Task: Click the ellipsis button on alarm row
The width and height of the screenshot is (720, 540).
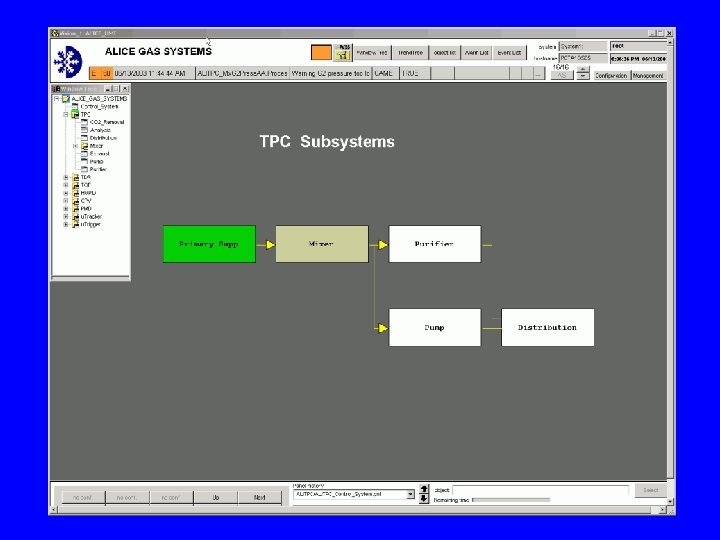Action: coord(538,73)
